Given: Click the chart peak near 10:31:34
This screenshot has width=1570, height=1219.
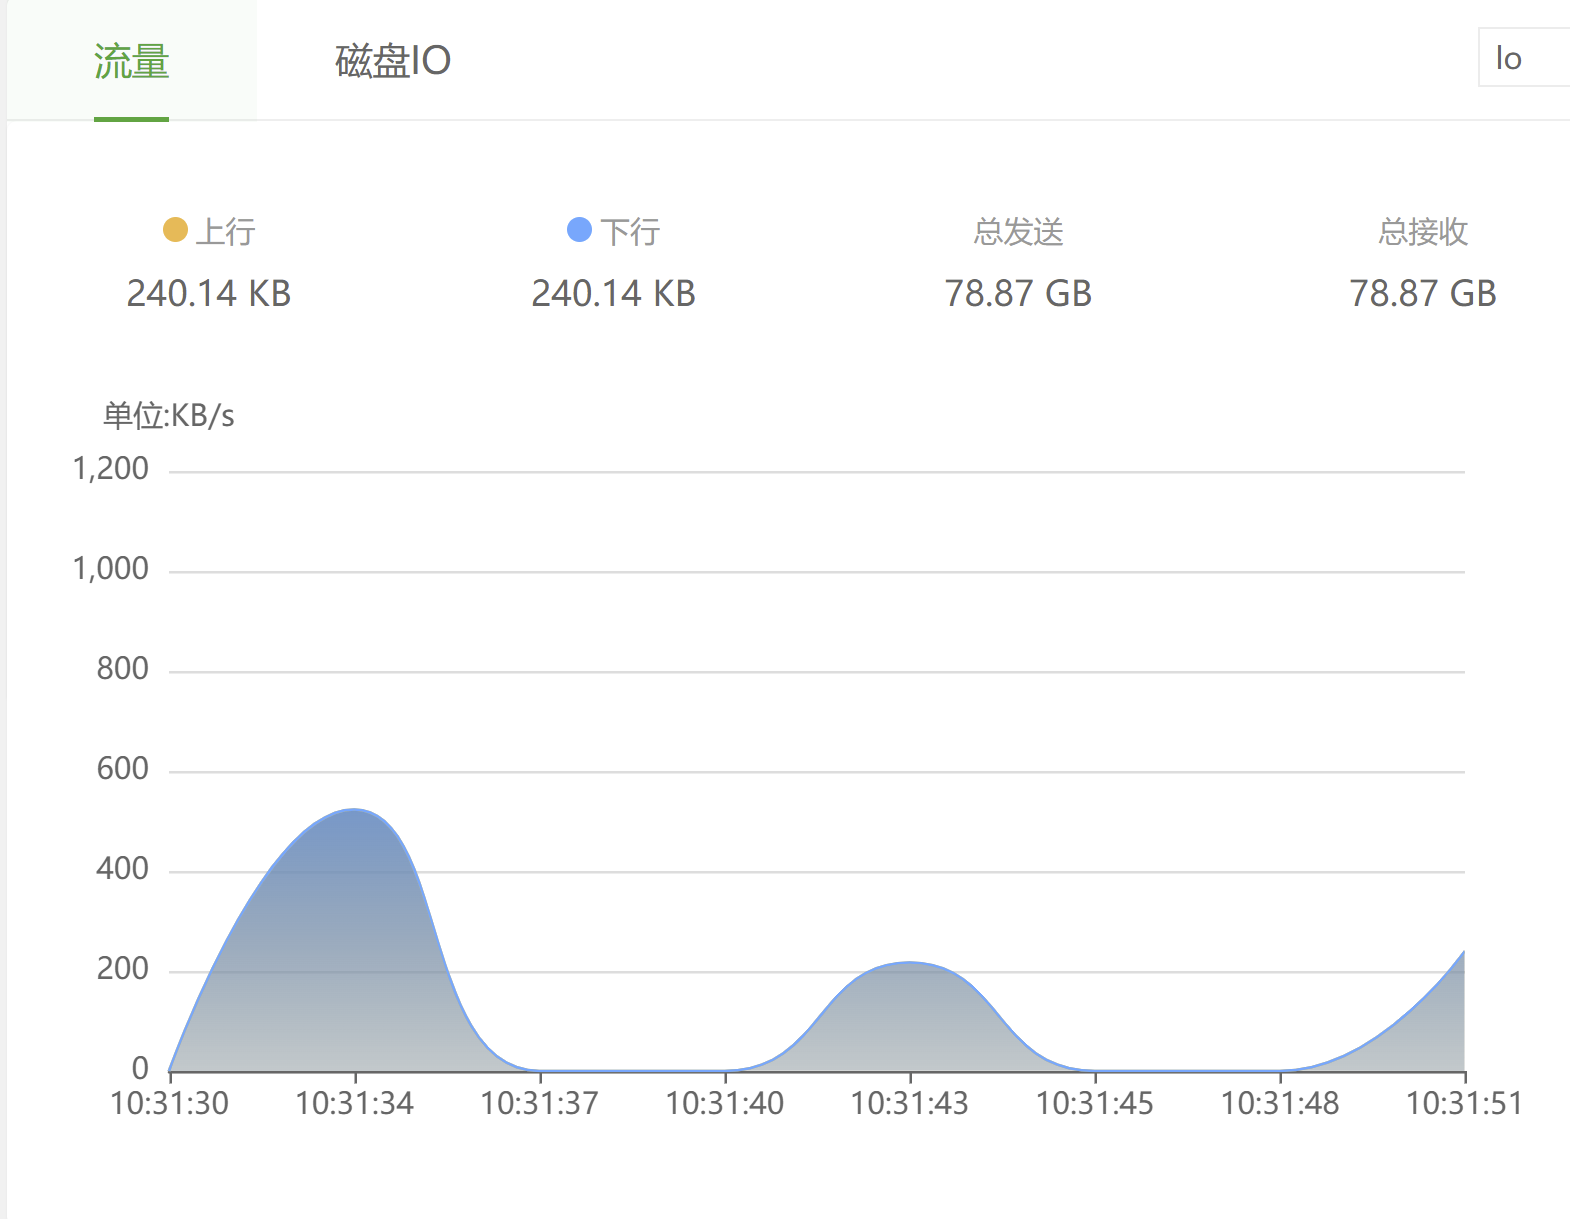Looking at the screenshot, I should click(355, 810).
